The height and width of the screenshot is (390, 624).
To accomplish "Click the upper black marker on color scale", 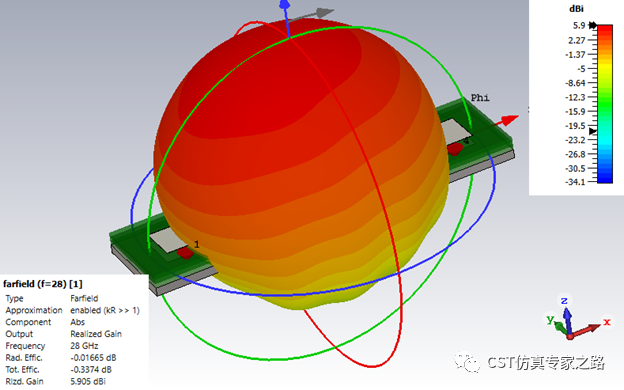I will point(593,25).
